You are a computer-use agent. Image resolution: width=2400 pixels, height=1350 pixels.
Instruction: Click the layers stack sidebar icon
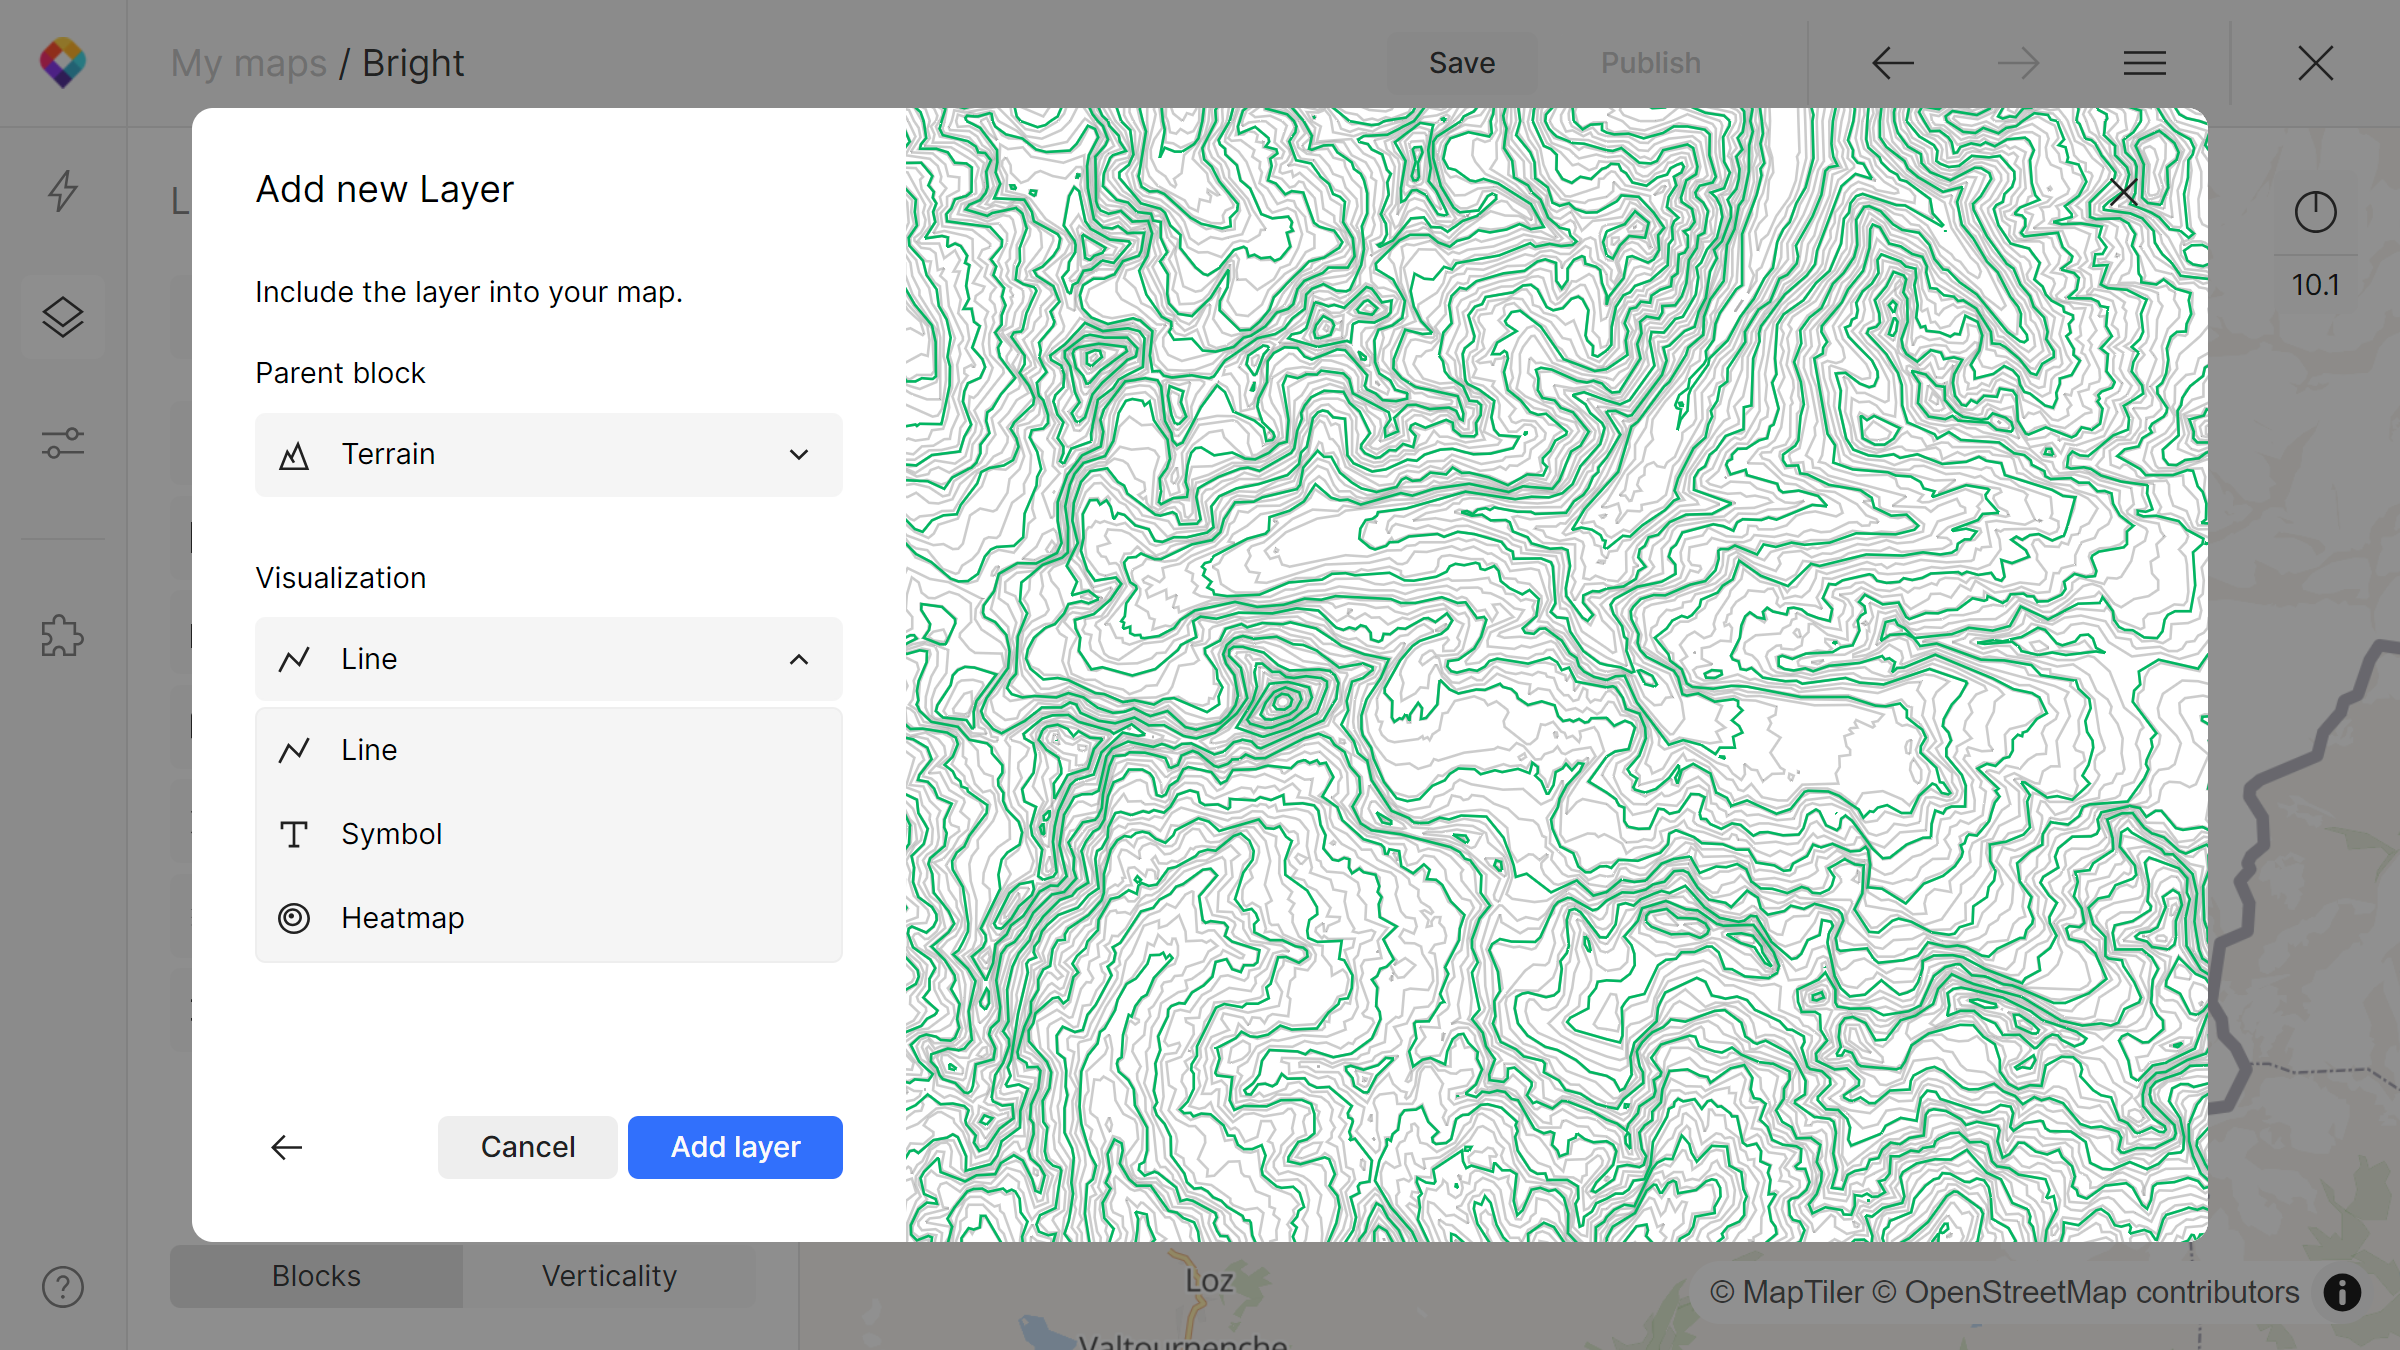pyautogui.click(x=63, y=316)
